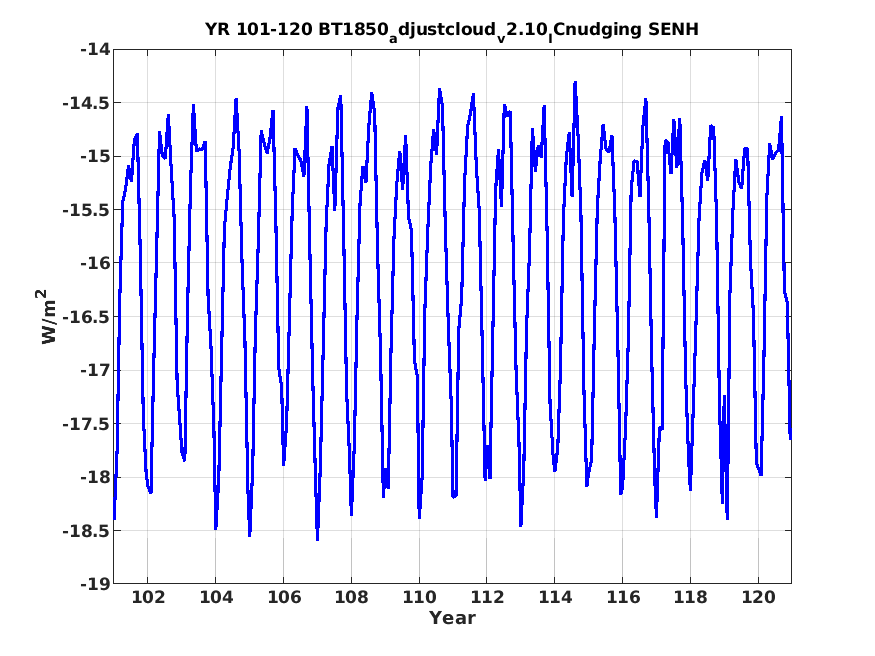Screen dimensions: 875x656
Task: Click the y-axis tick label '-14.5'
Action: pyautogui.click(x=86, y=103)
